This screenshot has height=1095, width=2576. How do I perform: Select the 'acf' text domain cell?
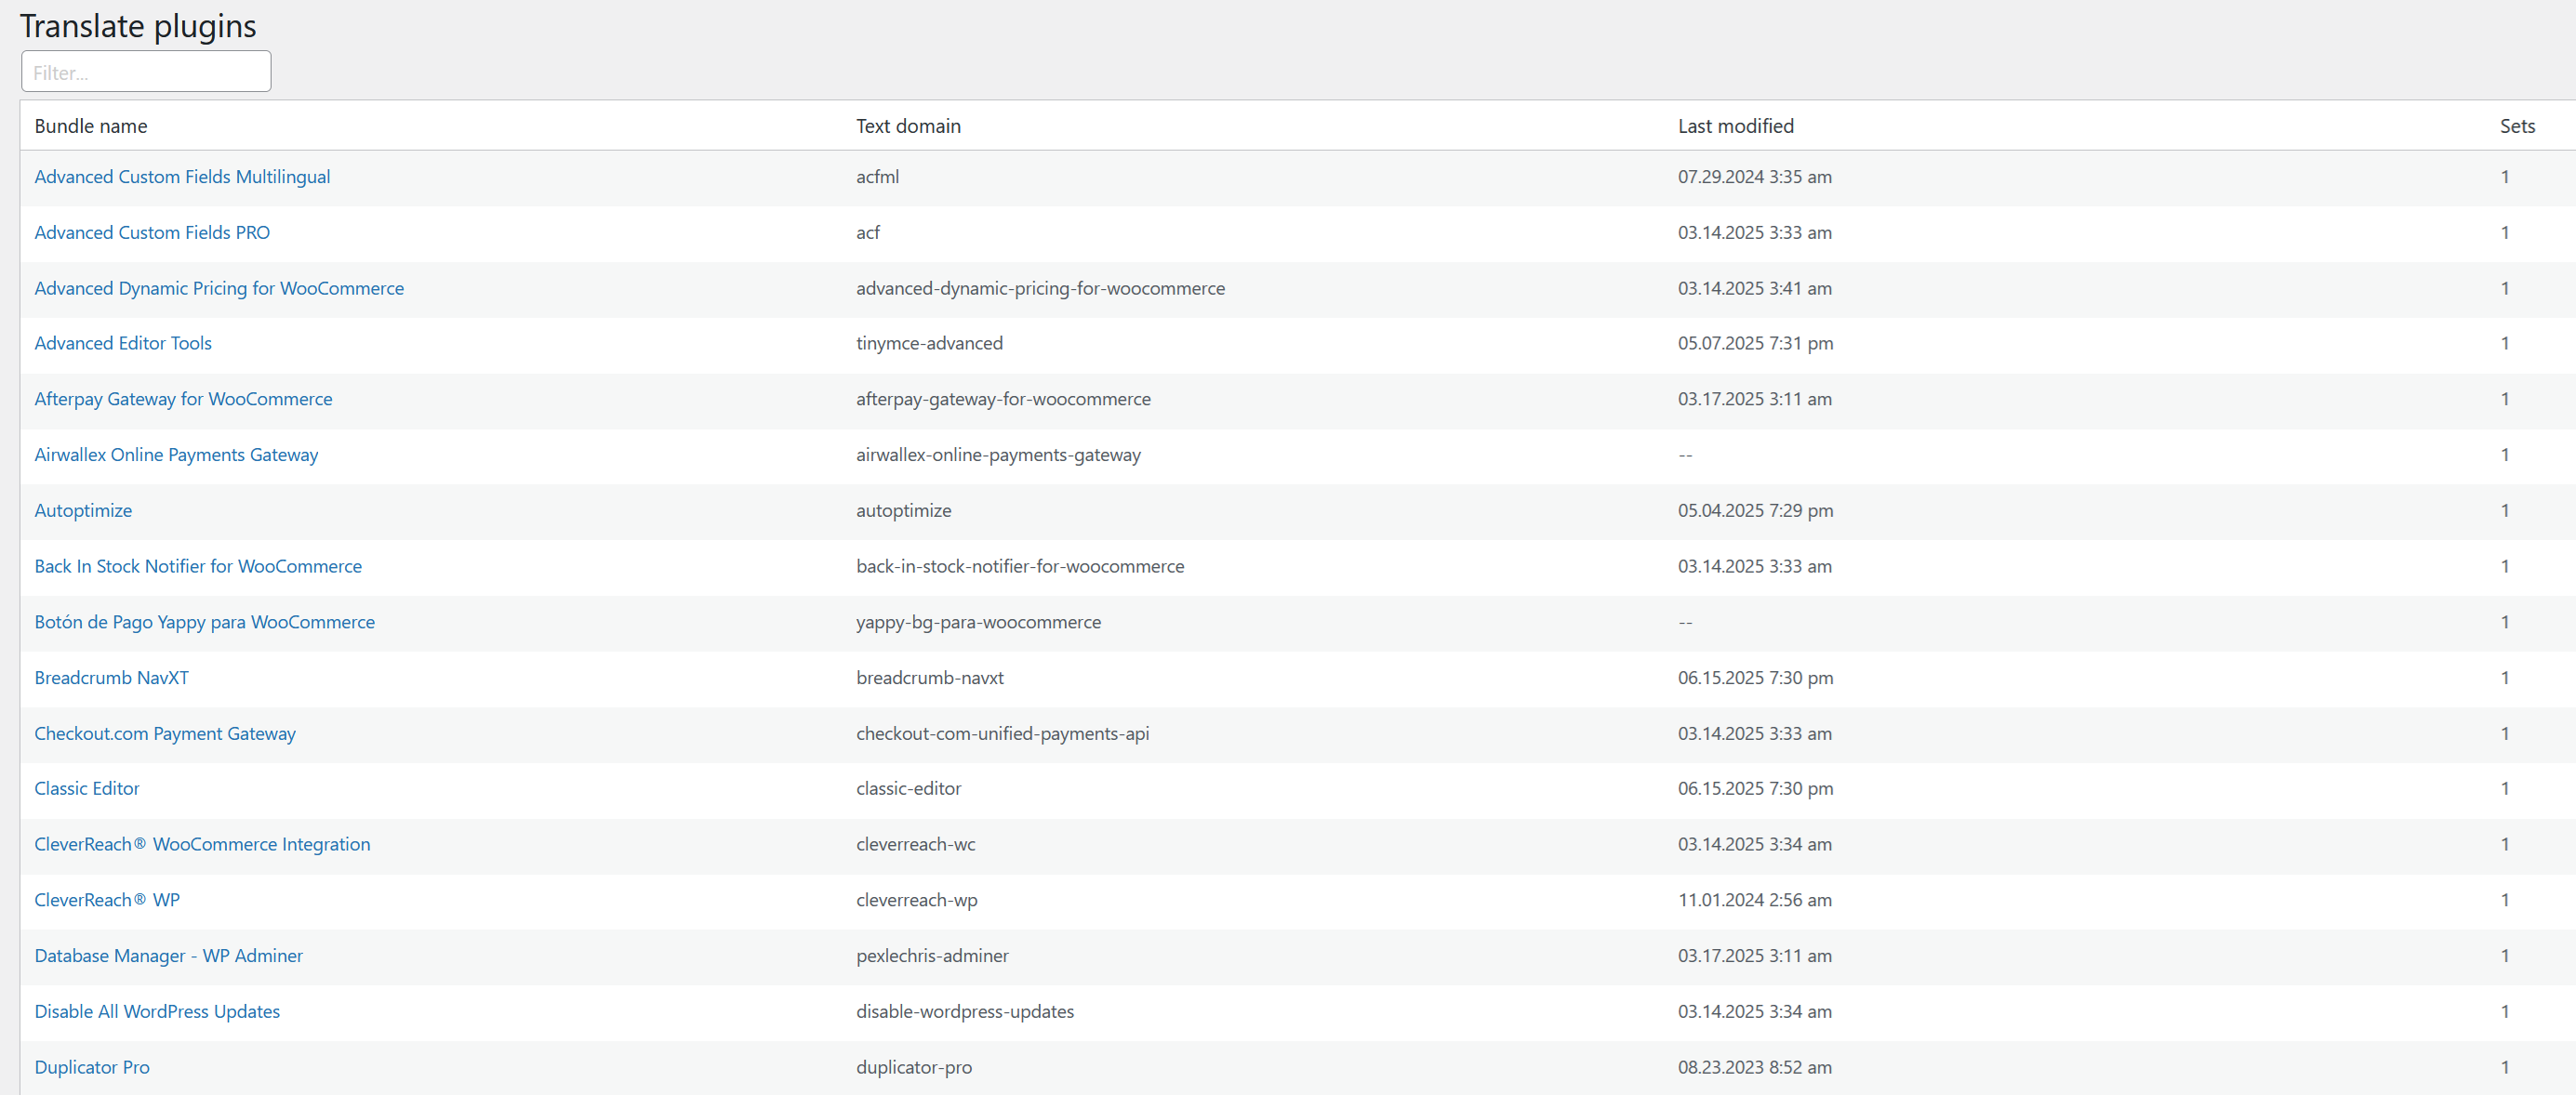tap(868, 233)
